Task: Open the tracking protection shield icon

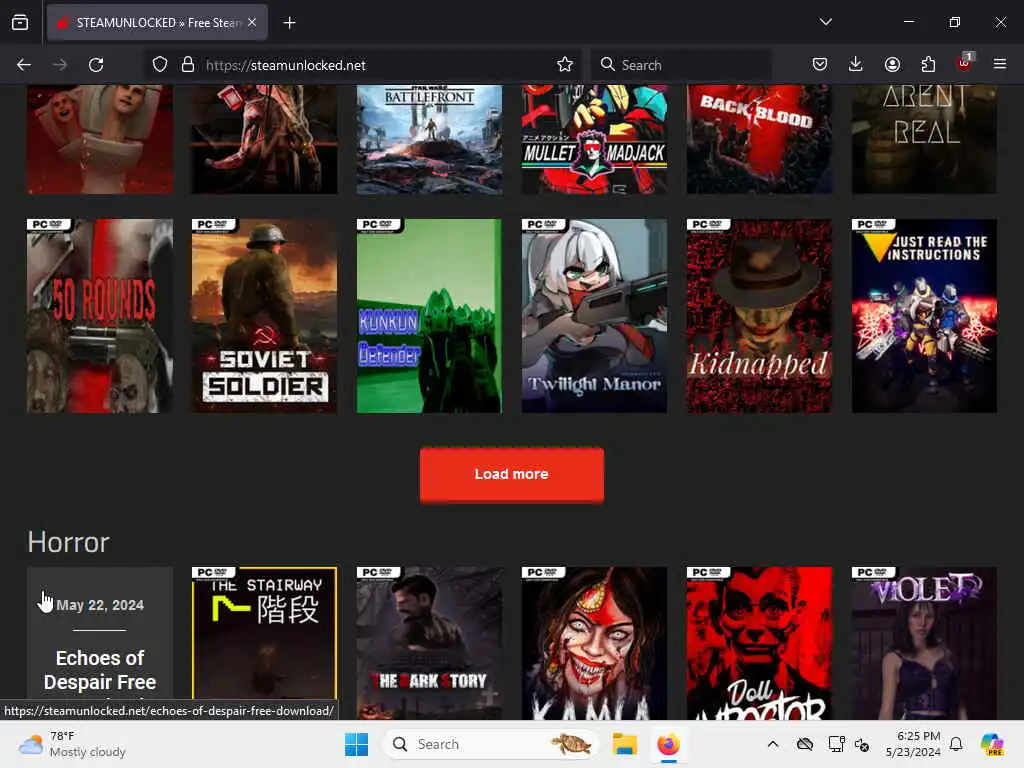Action: 160,65
